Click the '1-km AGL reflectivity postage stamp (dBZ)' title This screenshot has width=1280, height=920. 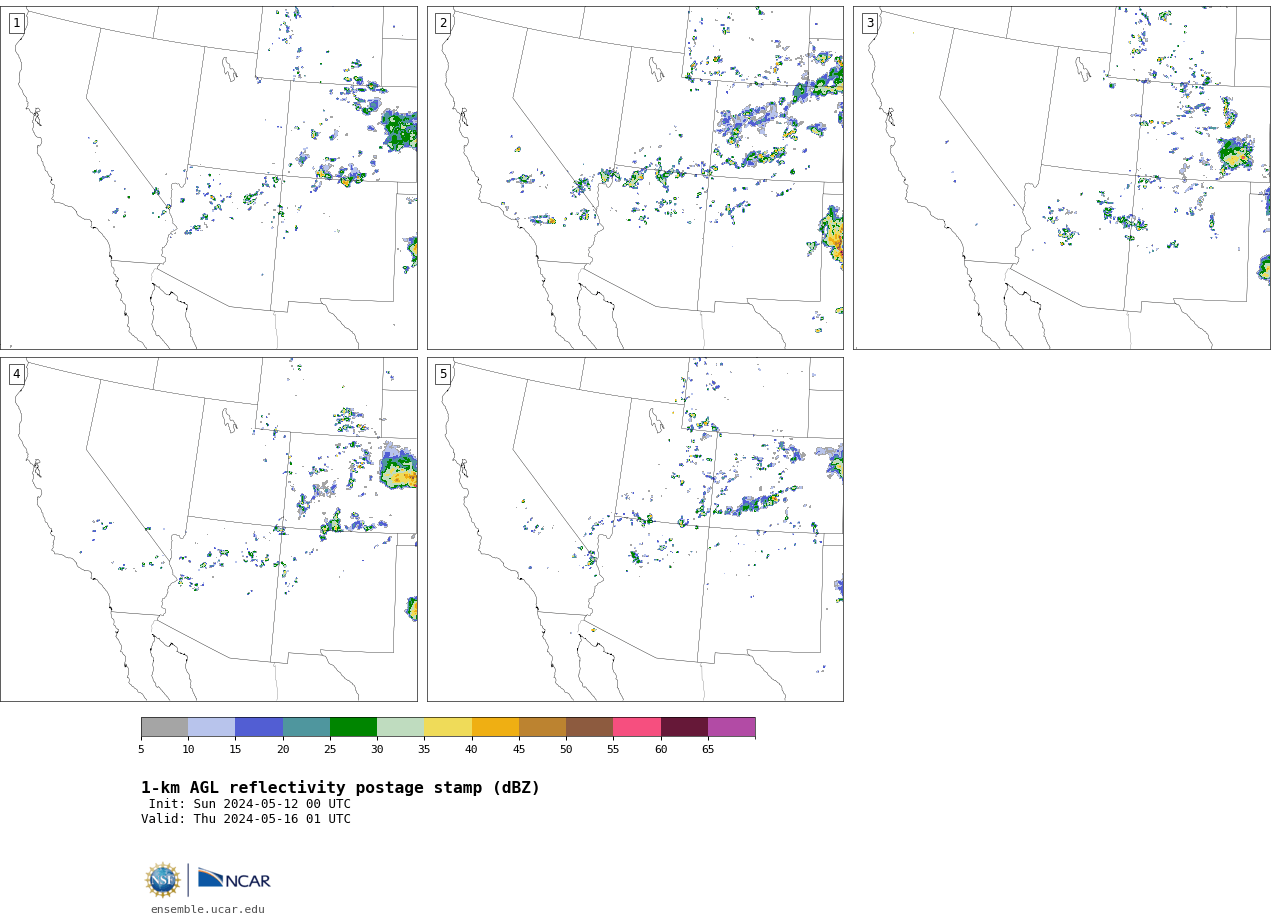point(340,788)
